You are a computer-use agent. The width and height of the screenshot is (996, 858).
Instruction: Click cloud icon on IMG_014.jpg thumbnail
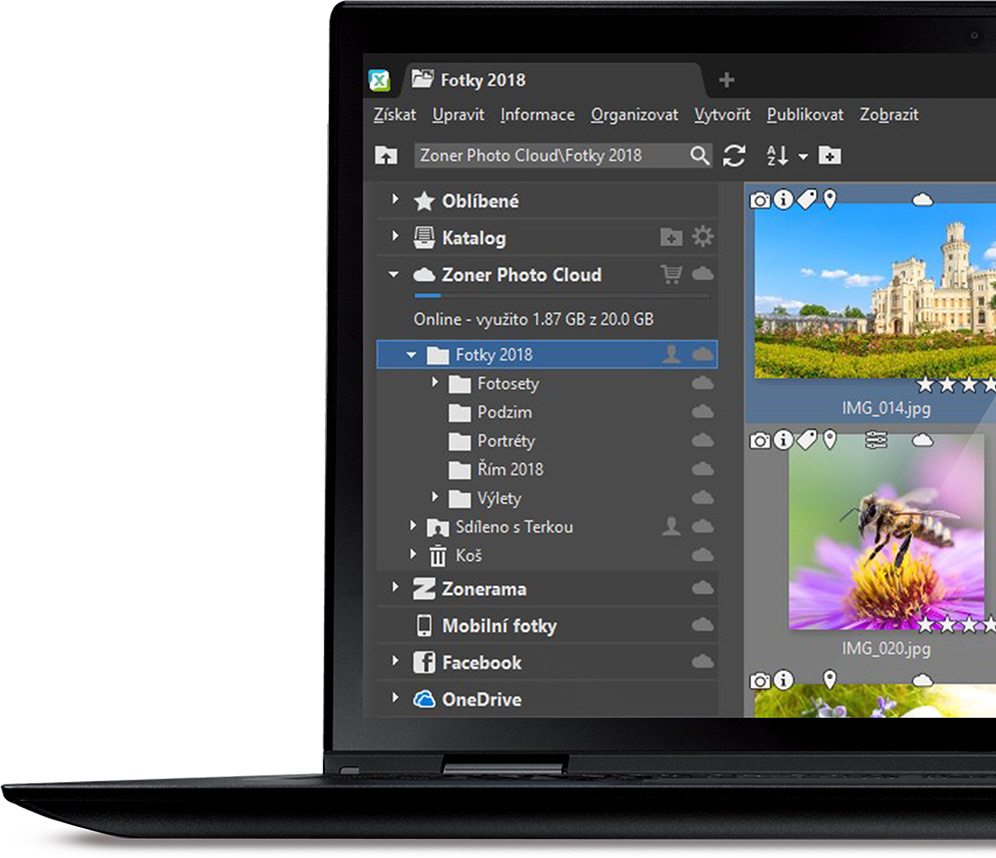922,200
